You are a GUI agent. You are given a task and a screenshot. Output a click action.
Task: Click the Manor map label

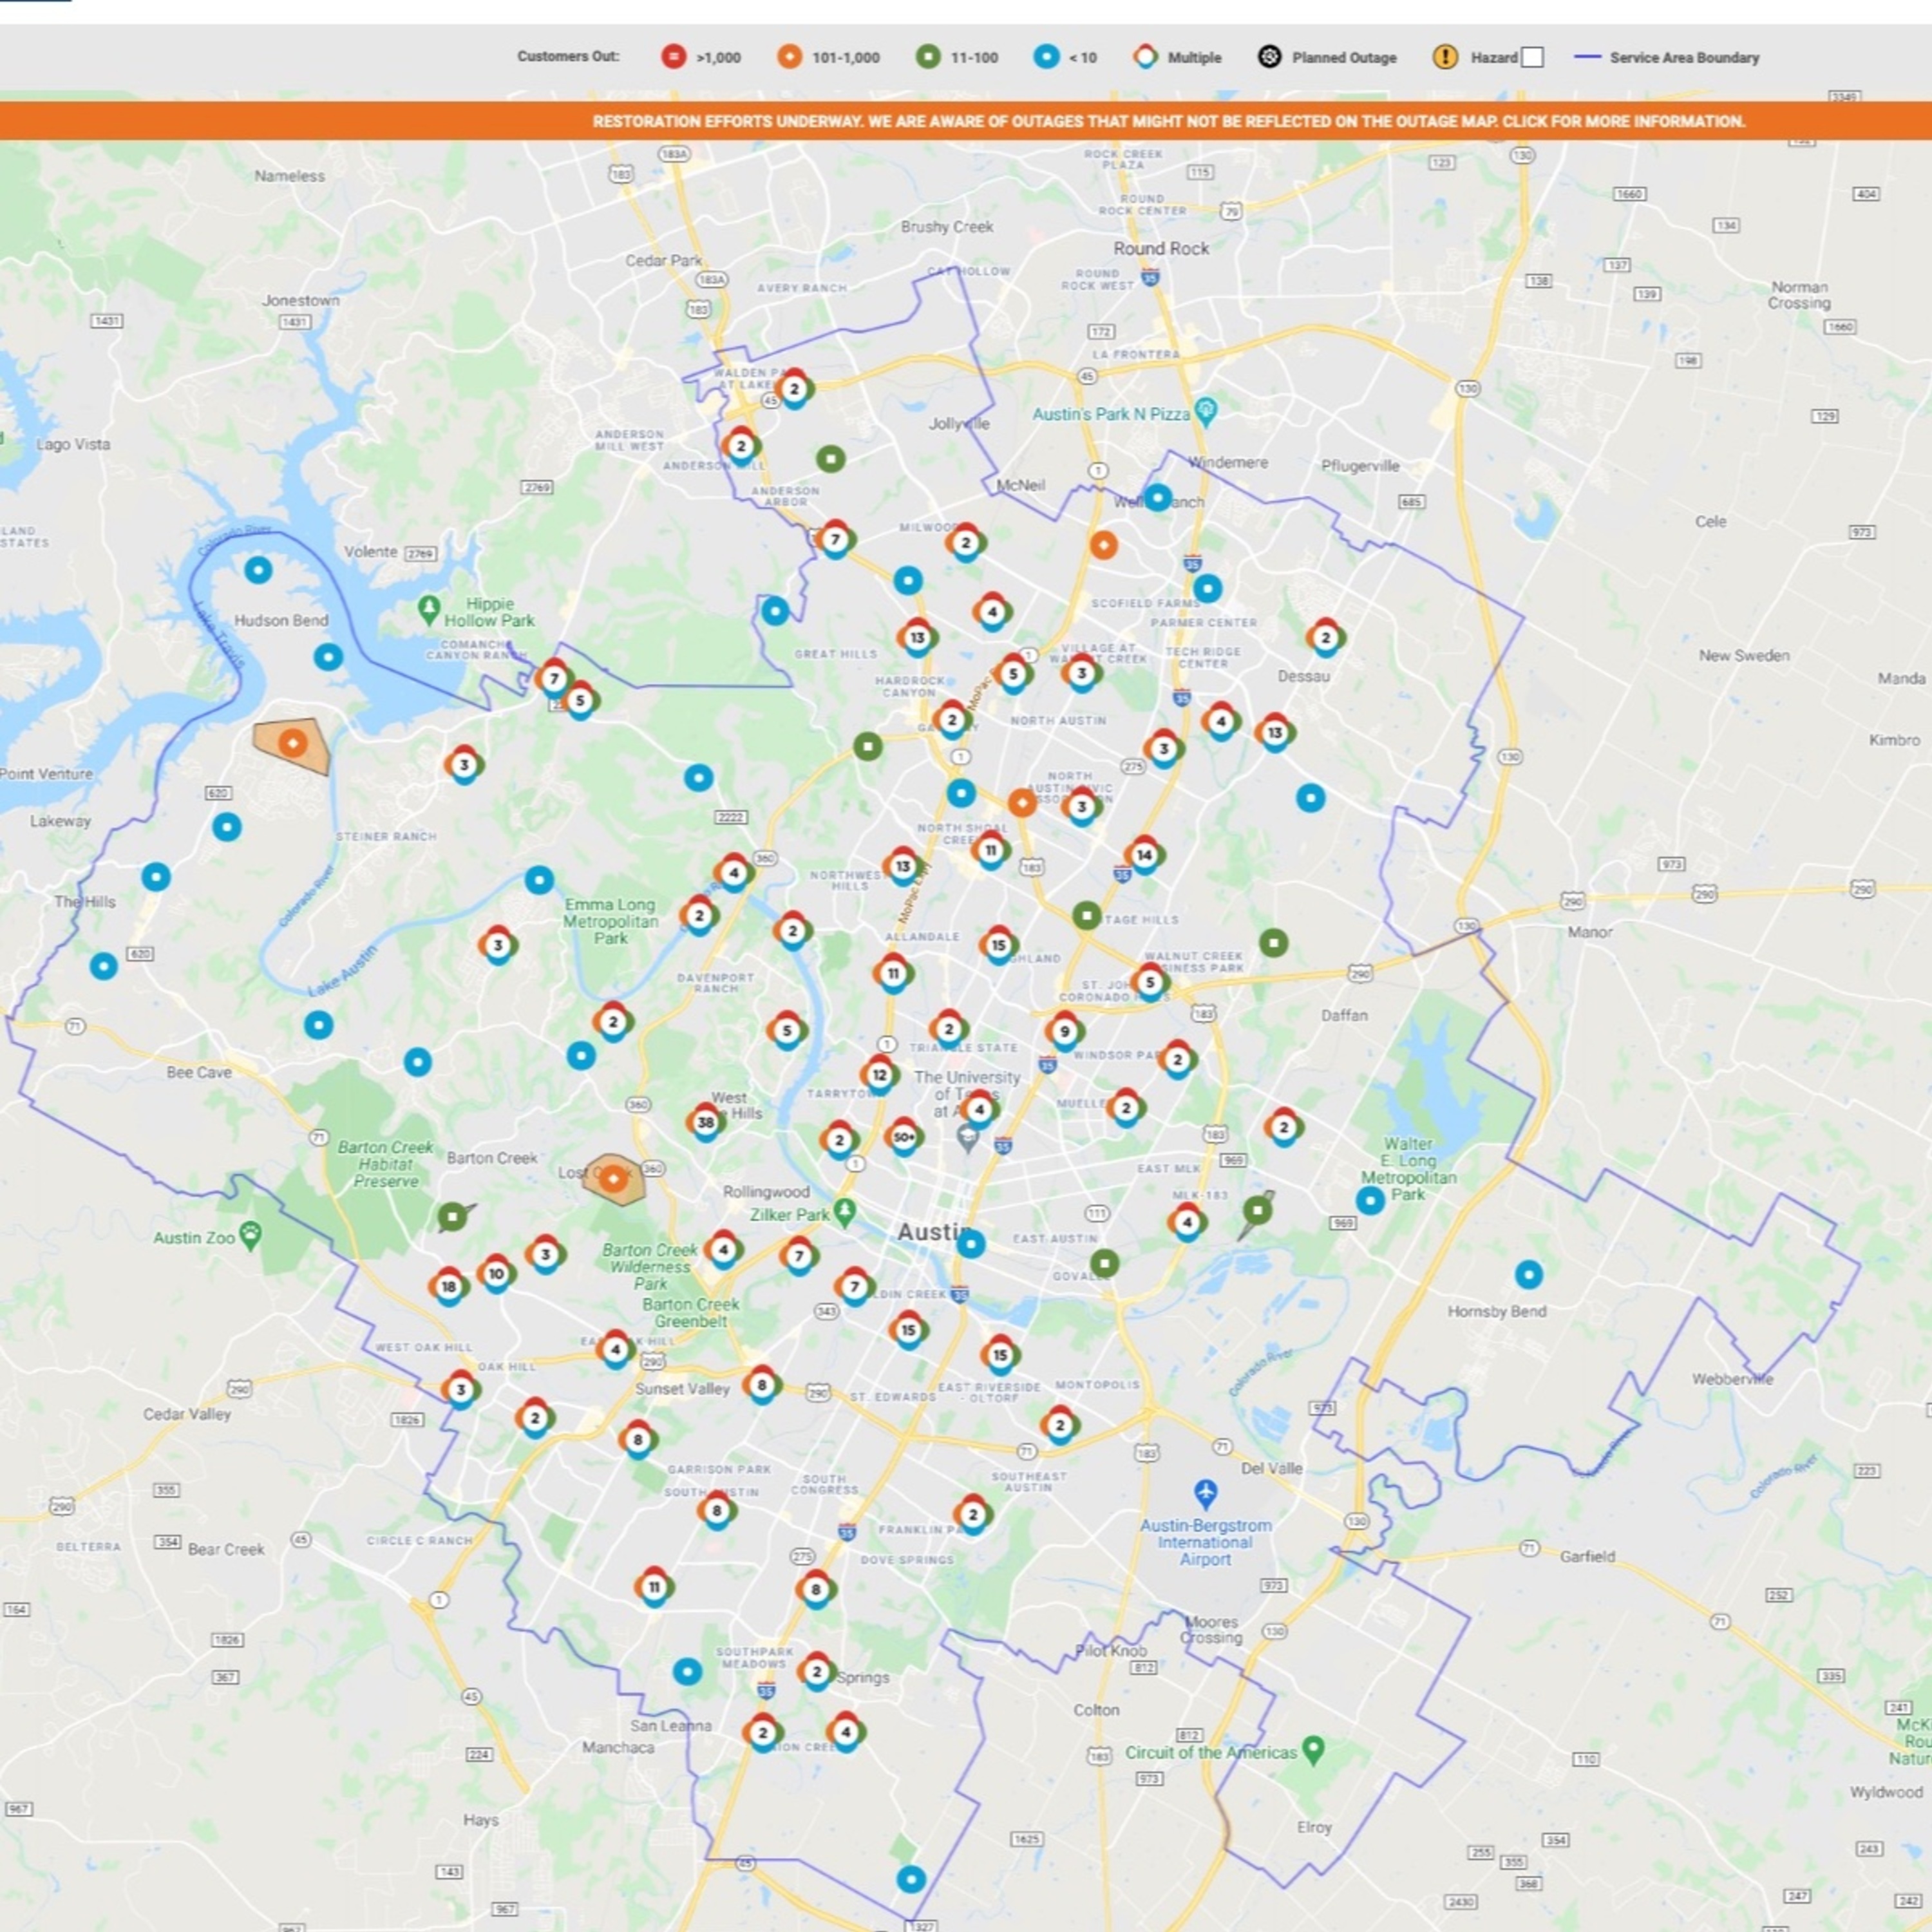click(x=1590, y=932)
